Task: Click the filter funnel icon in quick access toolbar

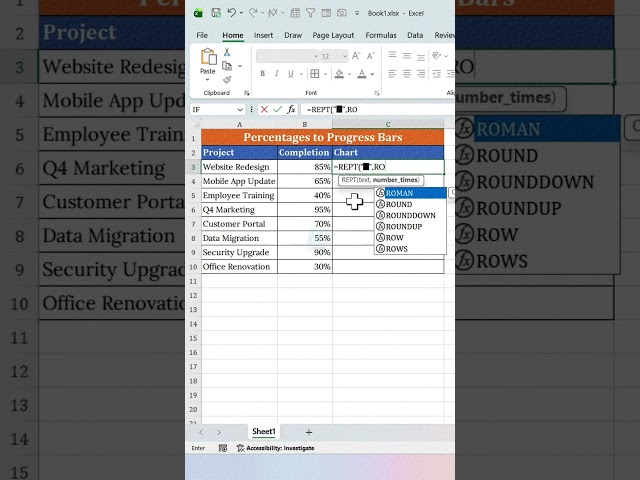Action: (x=311, y=13)
